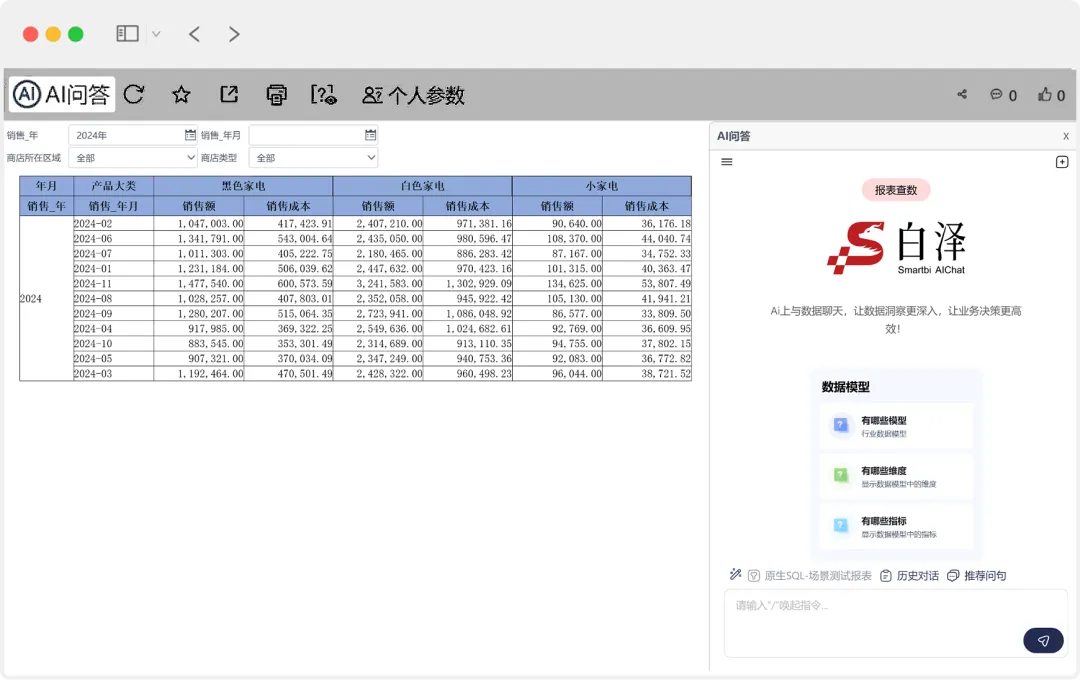Click the 黑色家电 column header

(x=243, y=186)
